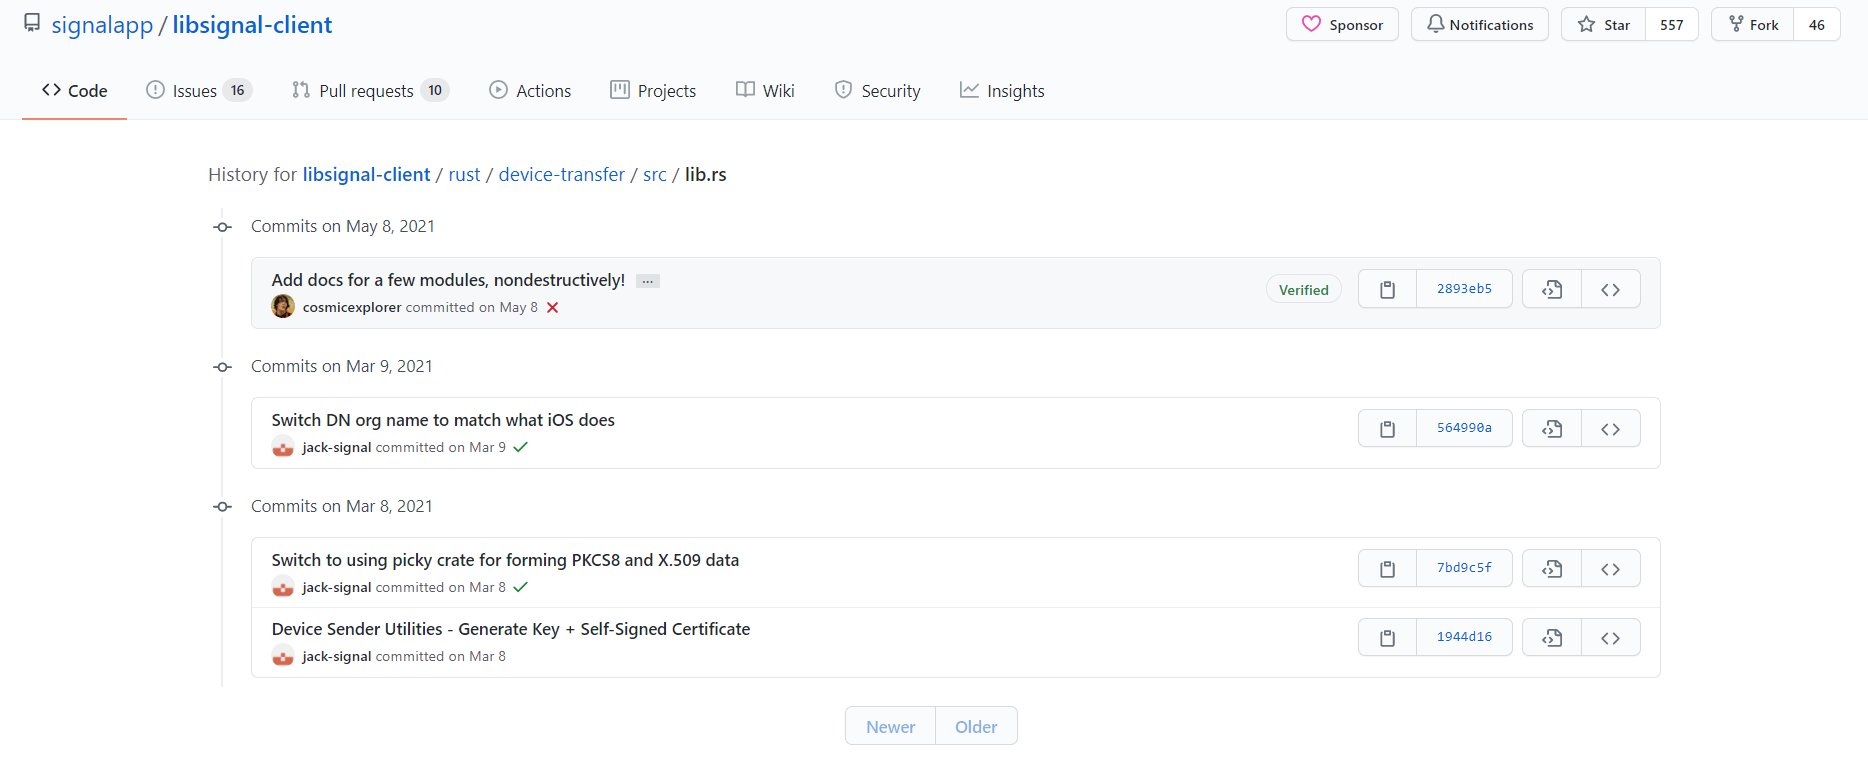Copy full SHA for commit 7bd9c5f
1868x759 pixels.
(1387, 569)
